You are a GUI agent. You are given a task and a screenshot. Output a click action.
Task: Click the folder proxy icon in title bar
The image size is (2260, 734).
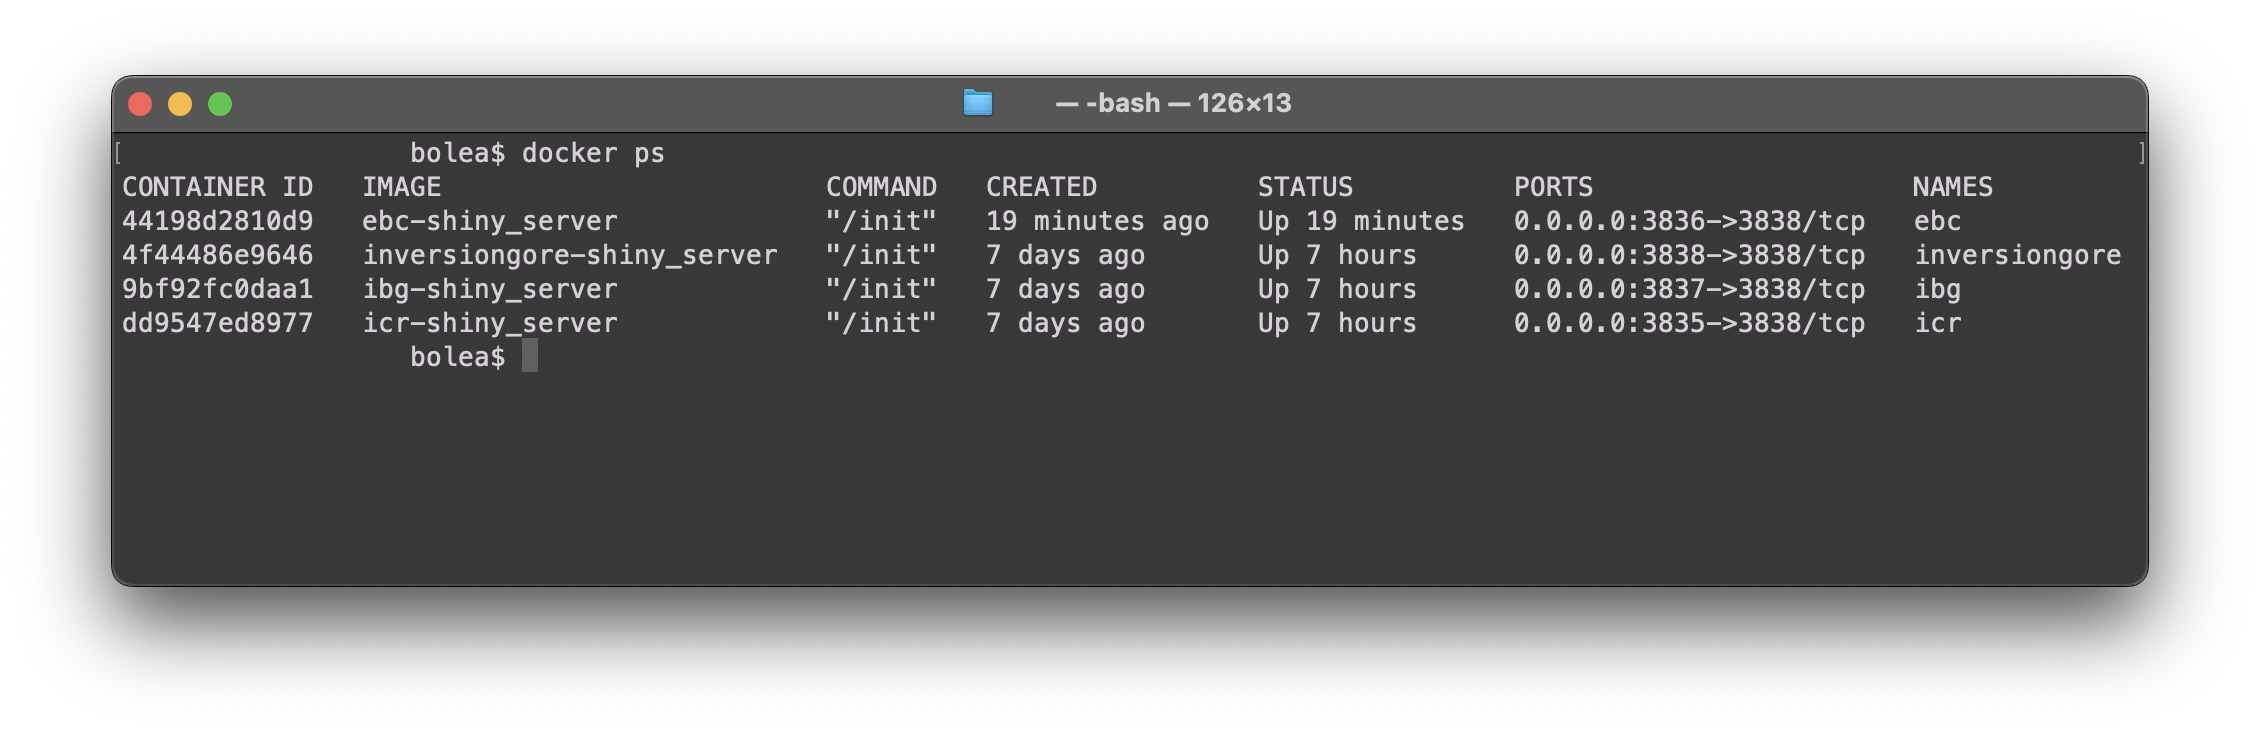pos(977,103)
